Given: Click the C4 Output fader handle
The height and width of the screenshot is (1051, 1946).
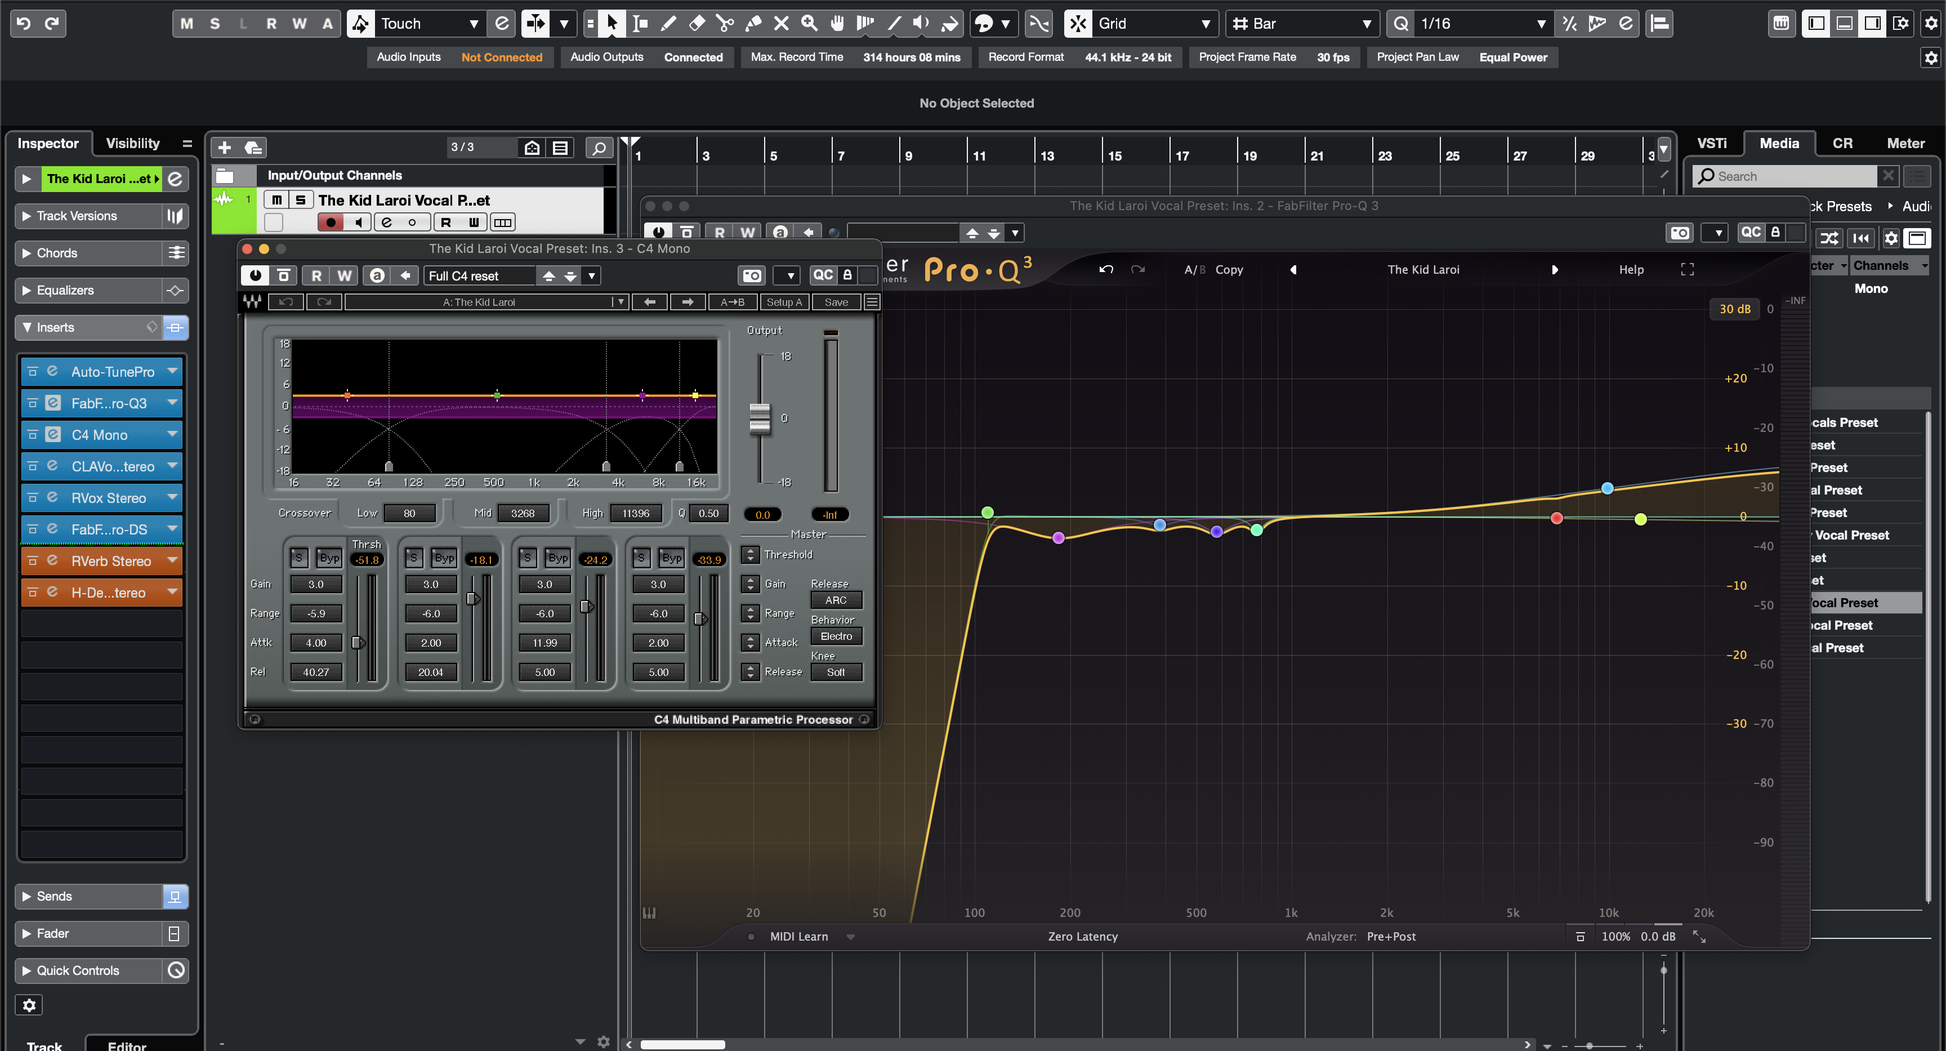Looking at the screenshot, I should (760, 418).
